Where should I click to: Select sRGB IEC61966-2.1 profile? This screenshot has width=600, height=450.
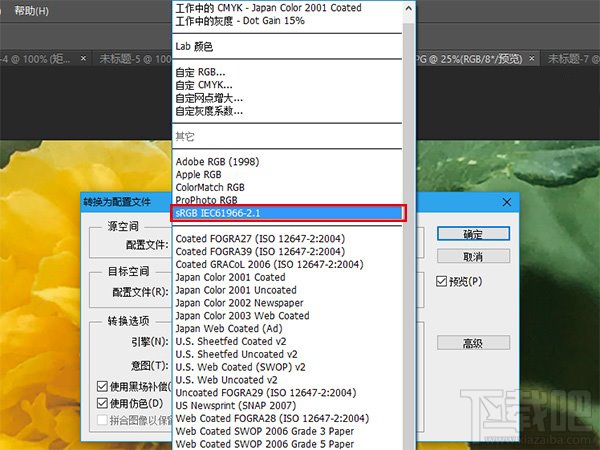click(x=287, y=213)
